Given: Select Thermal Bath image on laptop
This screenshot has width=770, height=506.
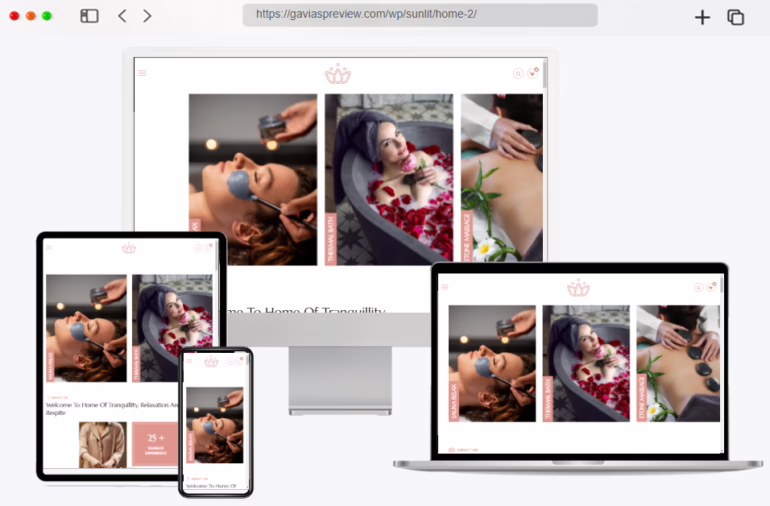Looking at the screenshot, I should 586,363.
